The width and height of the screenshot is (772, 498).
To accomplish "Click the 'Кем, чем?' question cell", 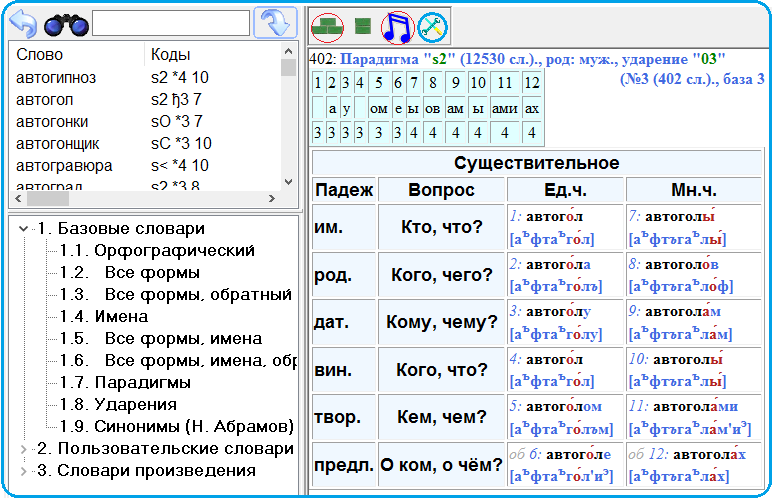I will (x=442, y=417).
